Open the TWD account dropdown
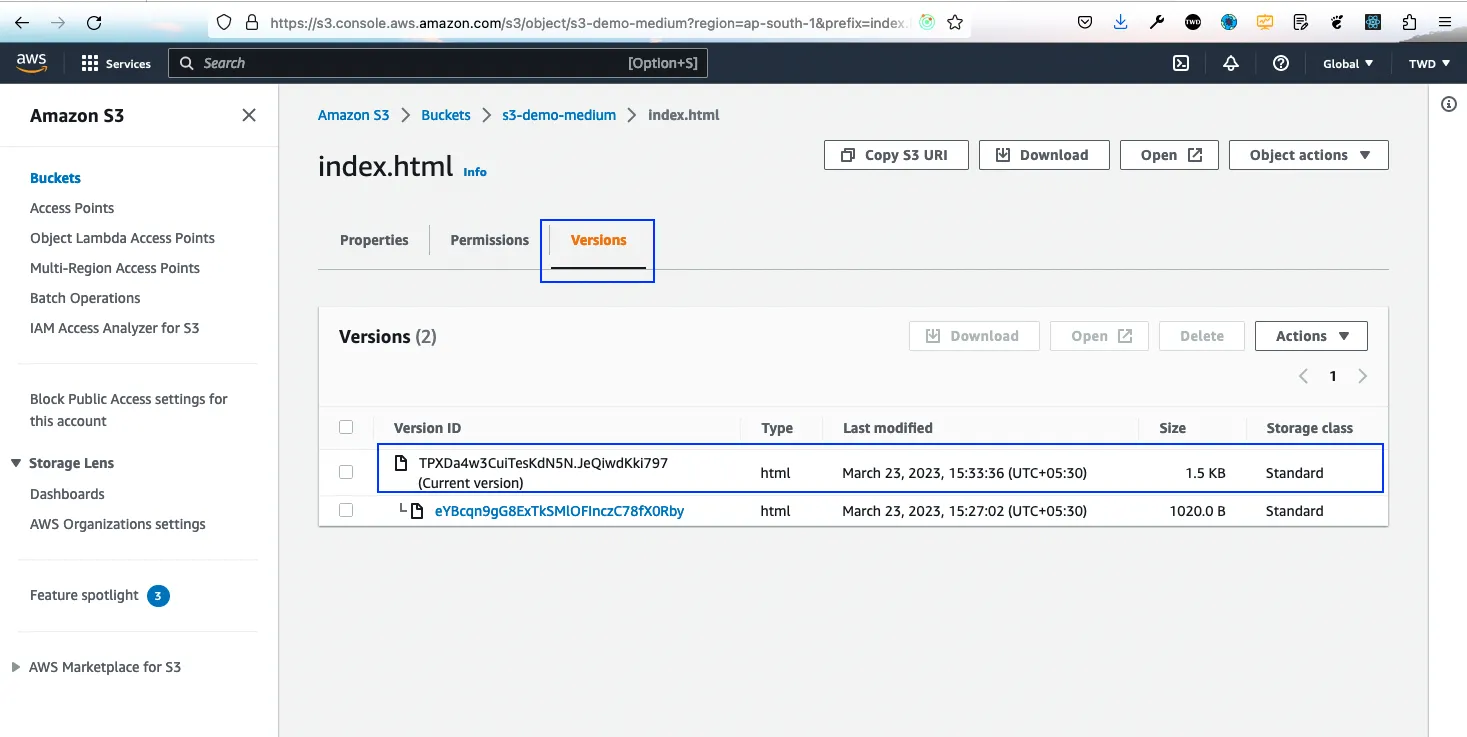The image size is (1467, 737). pos(1429,63)
